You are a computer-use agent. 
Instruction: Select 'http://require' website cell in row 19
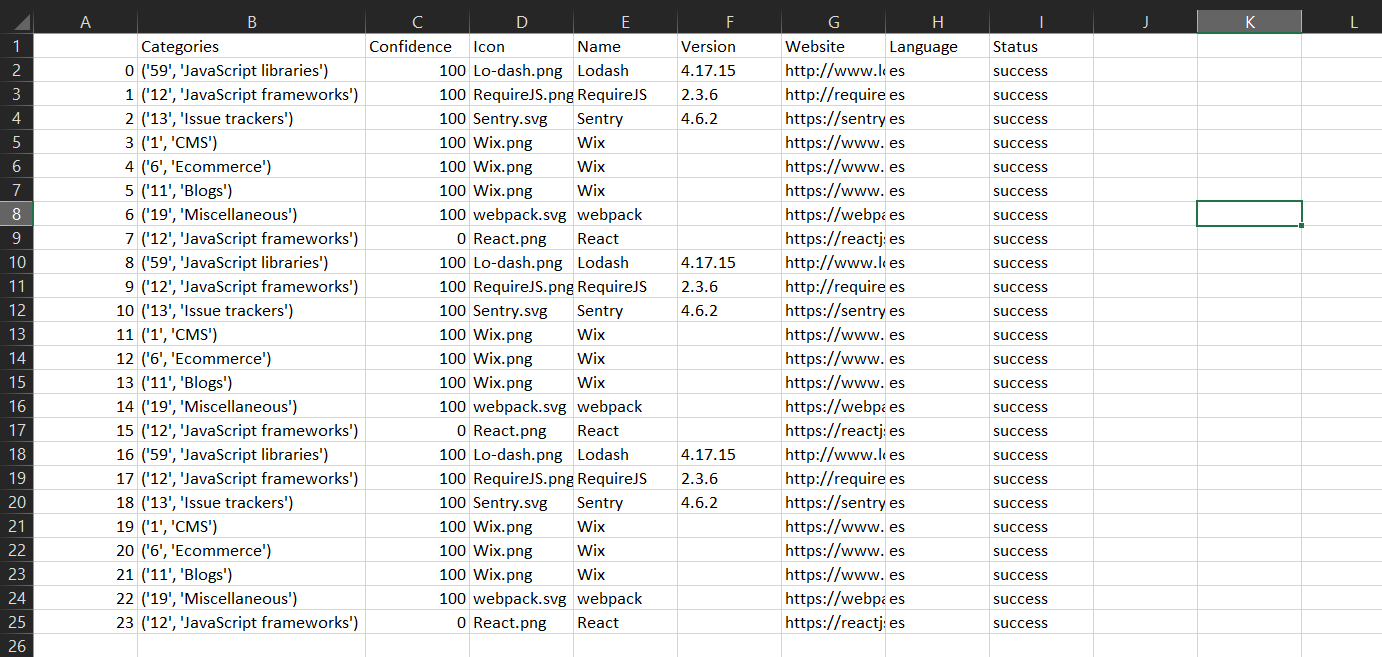833,478
